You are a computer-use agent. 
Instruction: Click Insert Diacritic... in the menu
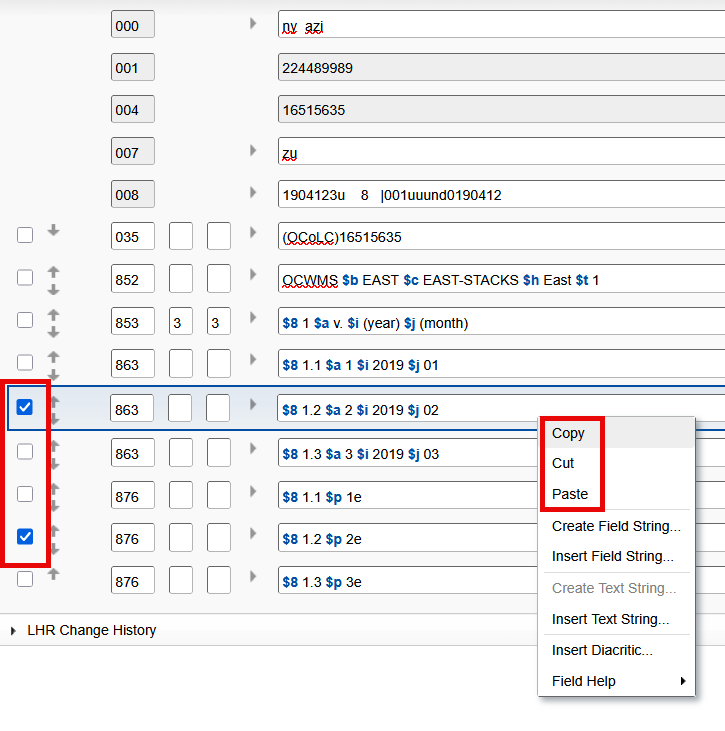coord(601,650)
